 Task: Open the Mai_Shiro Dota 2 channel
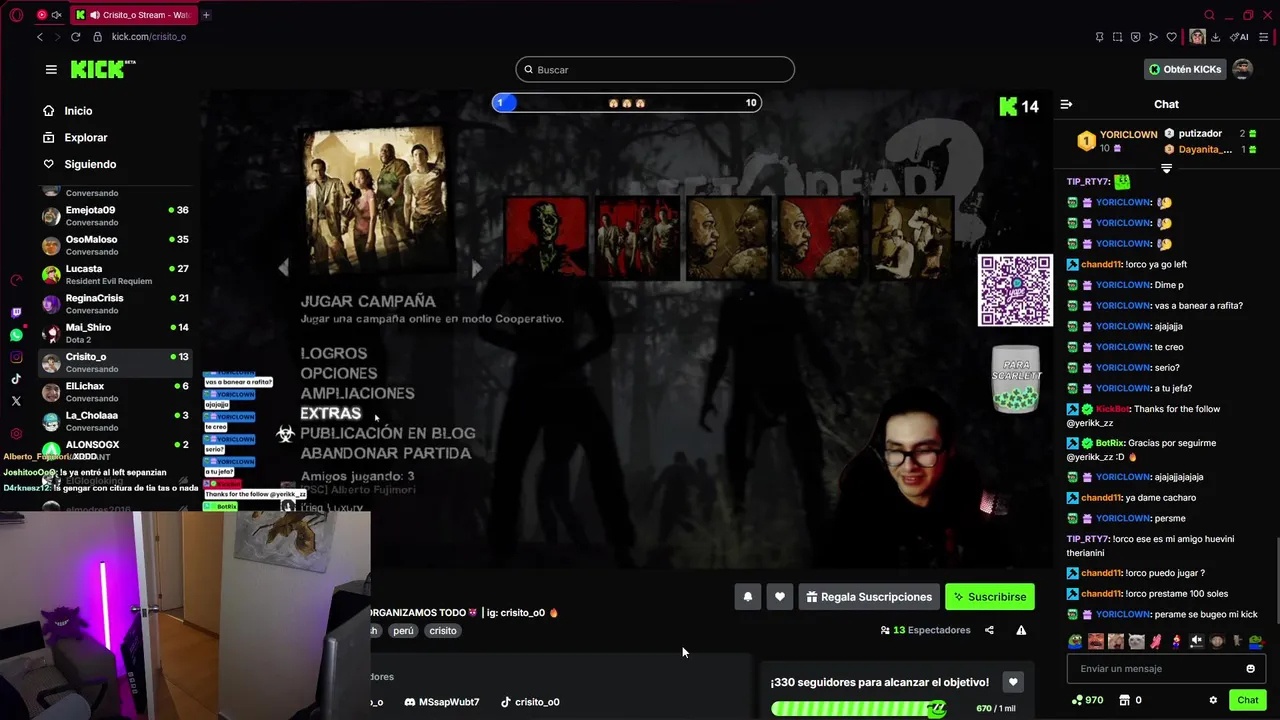pyautogui.click(x=114, y=333)
